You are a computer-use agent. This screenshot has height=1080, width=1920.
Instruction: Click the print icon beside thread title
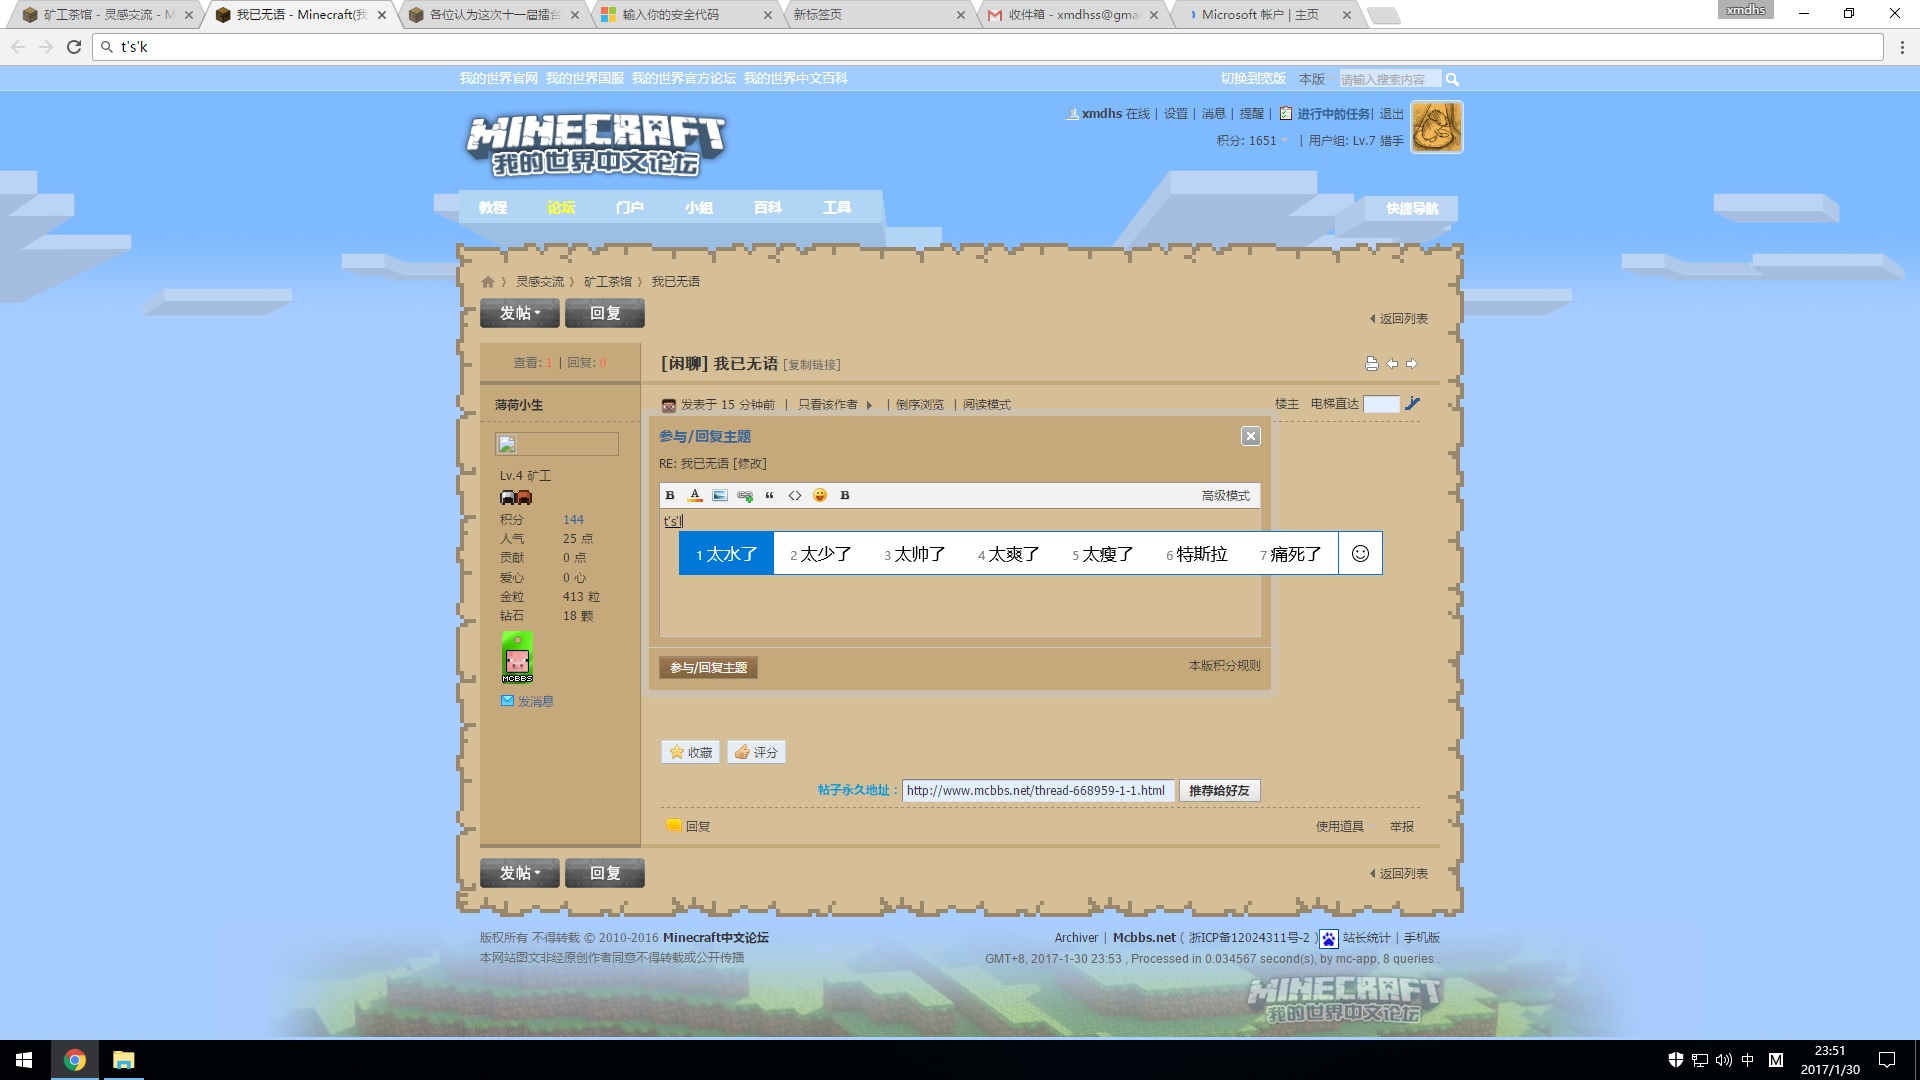pyautogui.click(x=1372, y=364)
